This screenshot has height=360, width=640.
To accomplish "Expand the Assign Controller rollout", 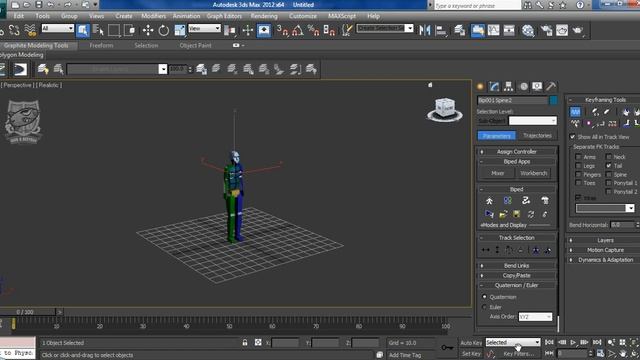I will pyautogui.click(x=516, y=151).
